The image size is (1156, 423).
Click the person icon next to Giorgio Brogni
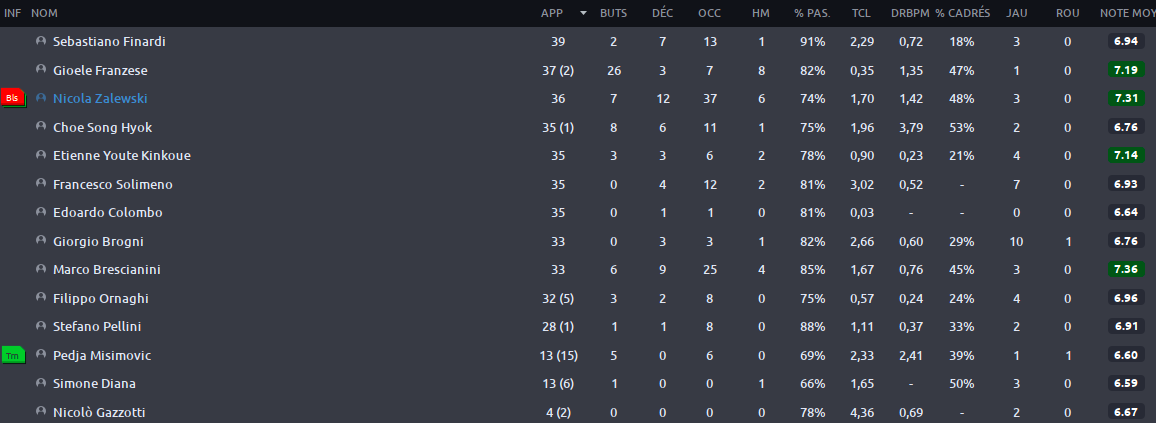41,241
